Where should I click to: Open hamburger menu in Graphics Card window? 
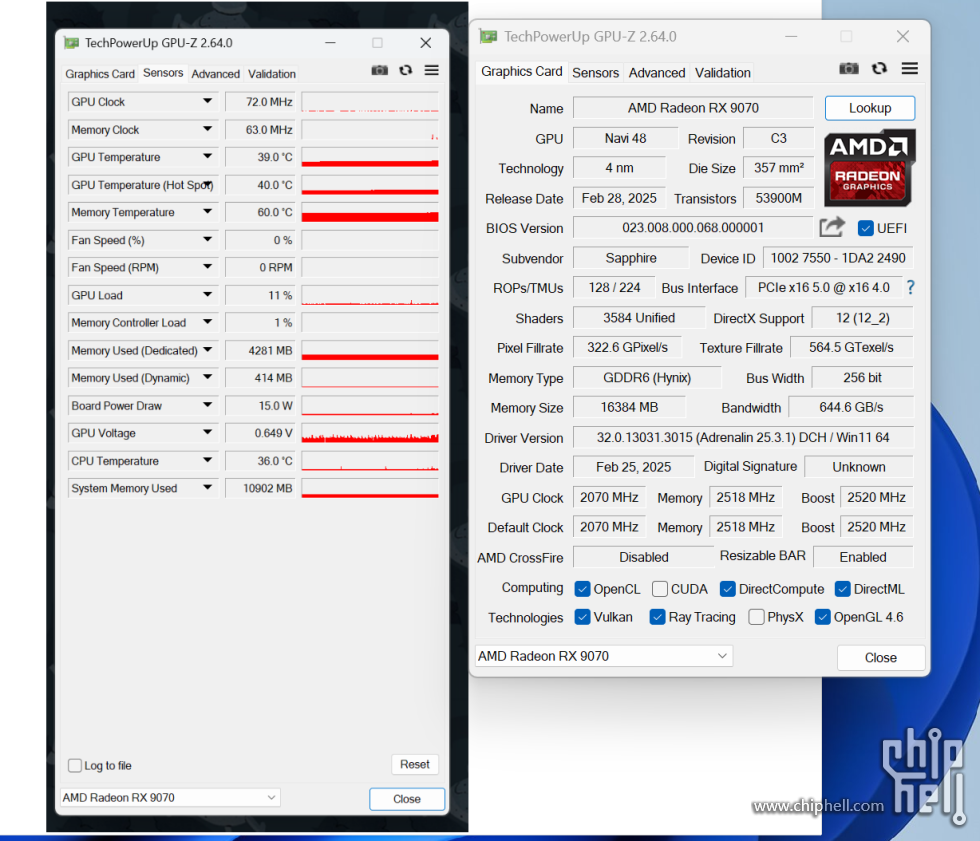point(909,68)
